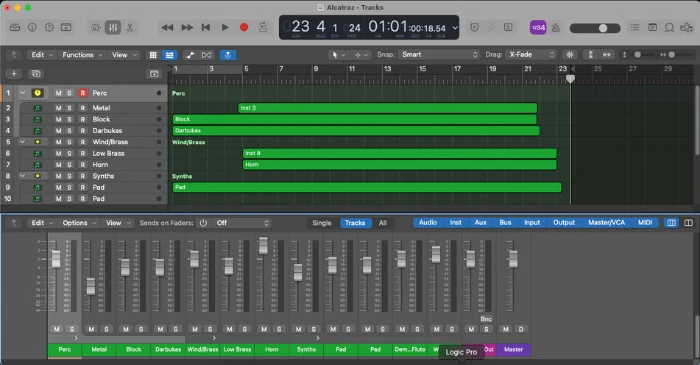Image resolution: width=700 pixels, height=365 pixels.
Task: Toggle the purple count-in 1234 button
Action: click(538, 28)
